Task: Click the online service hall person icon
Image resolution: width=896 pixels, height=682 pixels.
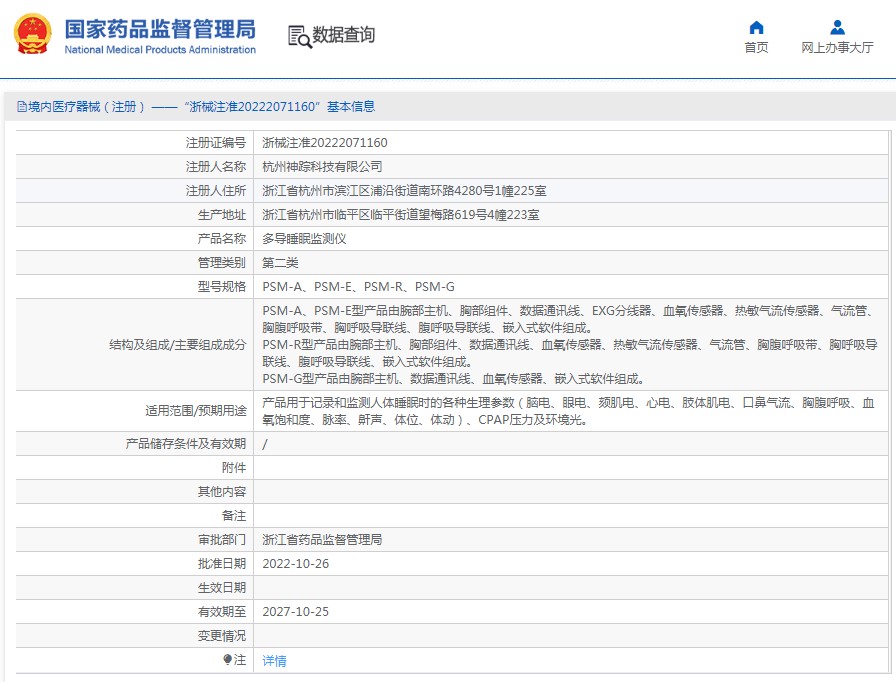Action: 837,27
